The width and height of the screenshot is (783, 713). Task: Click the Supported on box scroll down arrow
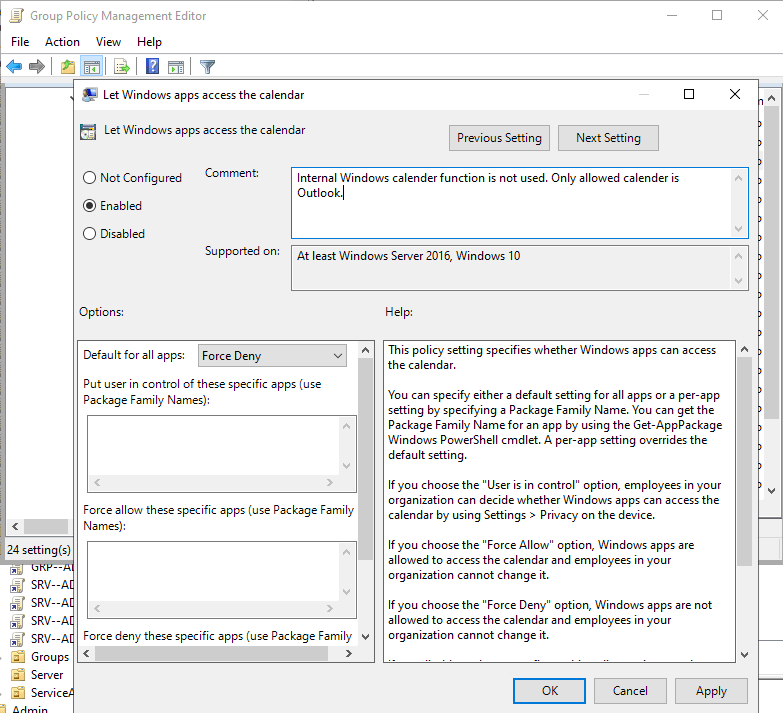739,281
